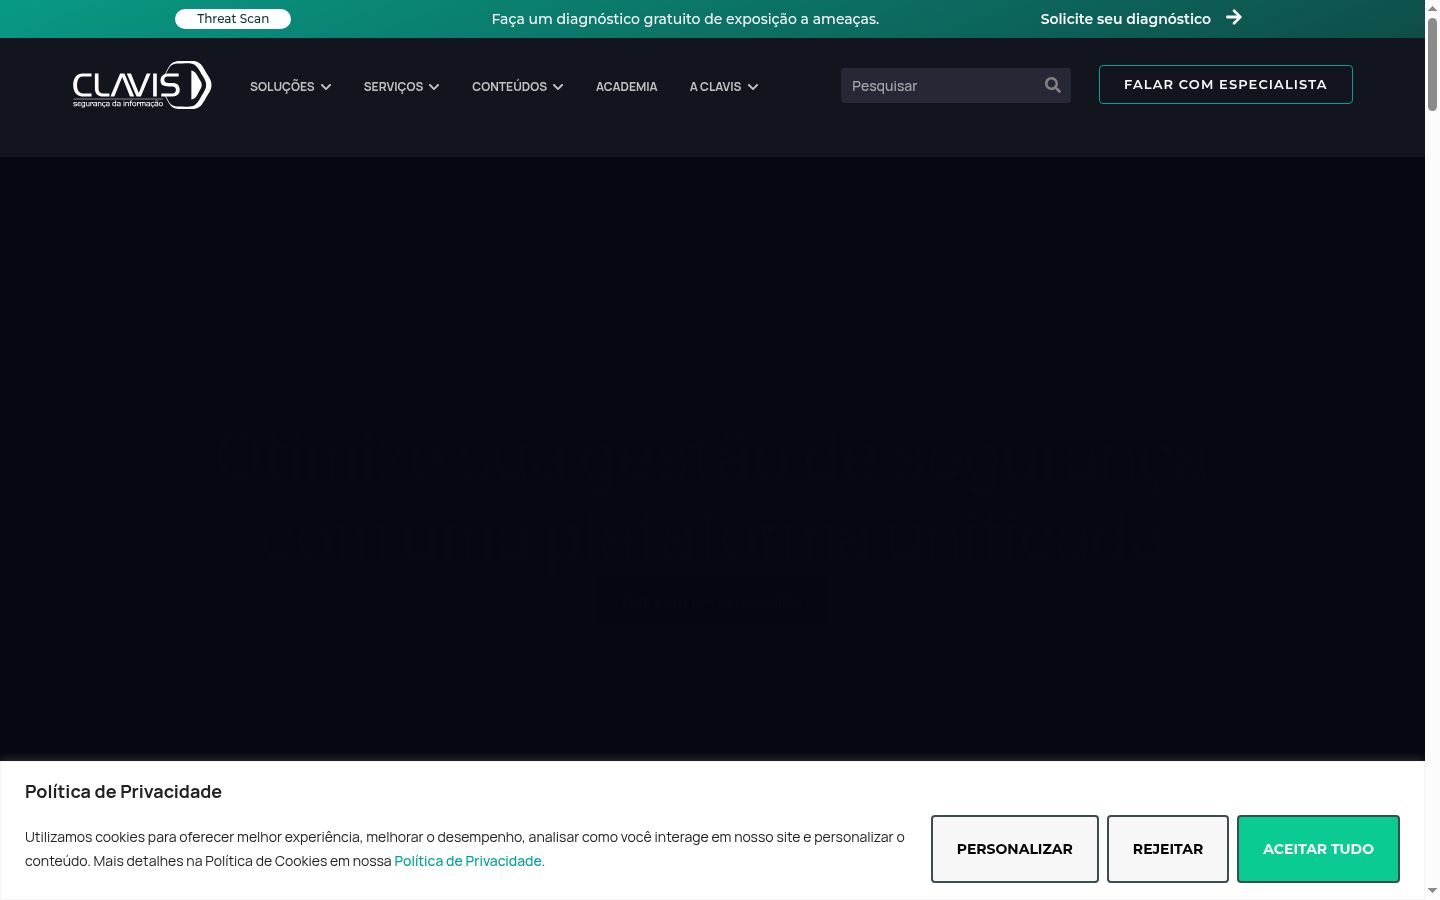This screenshot has height=900, width=1440.
Task: Open the Política de Privacidade link
Action: click(469, 861)
